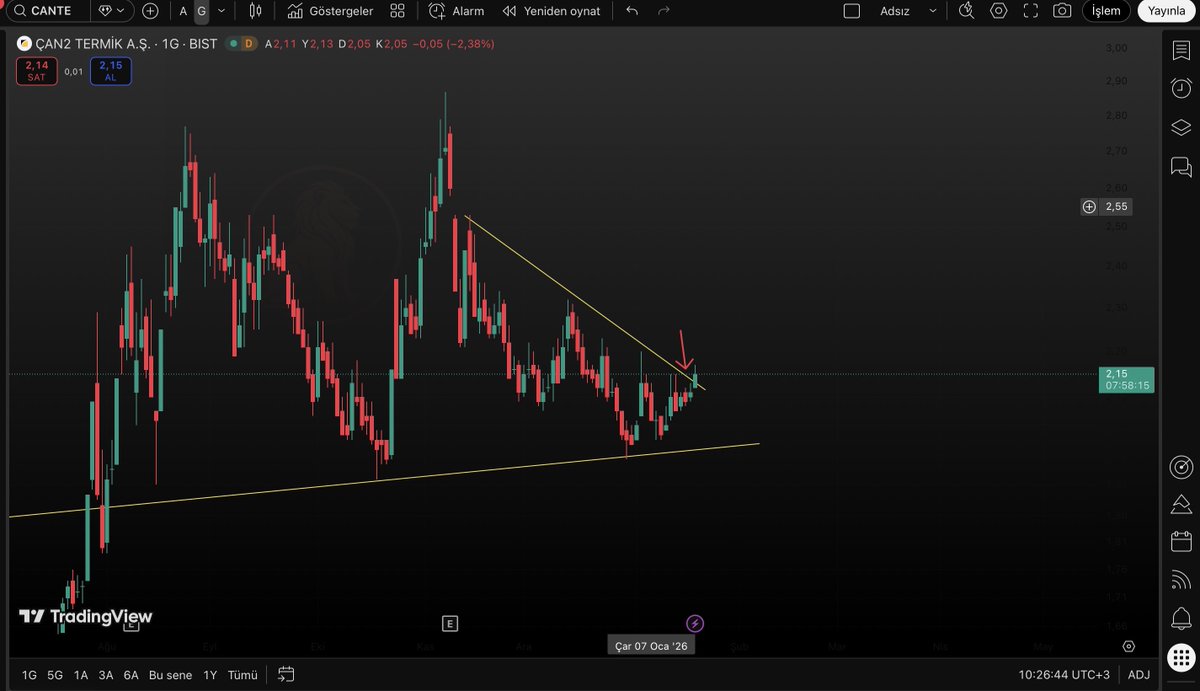Click the 2,15 AL buy button
This screenshot has width=1200, height=691.
click(110, 71)
